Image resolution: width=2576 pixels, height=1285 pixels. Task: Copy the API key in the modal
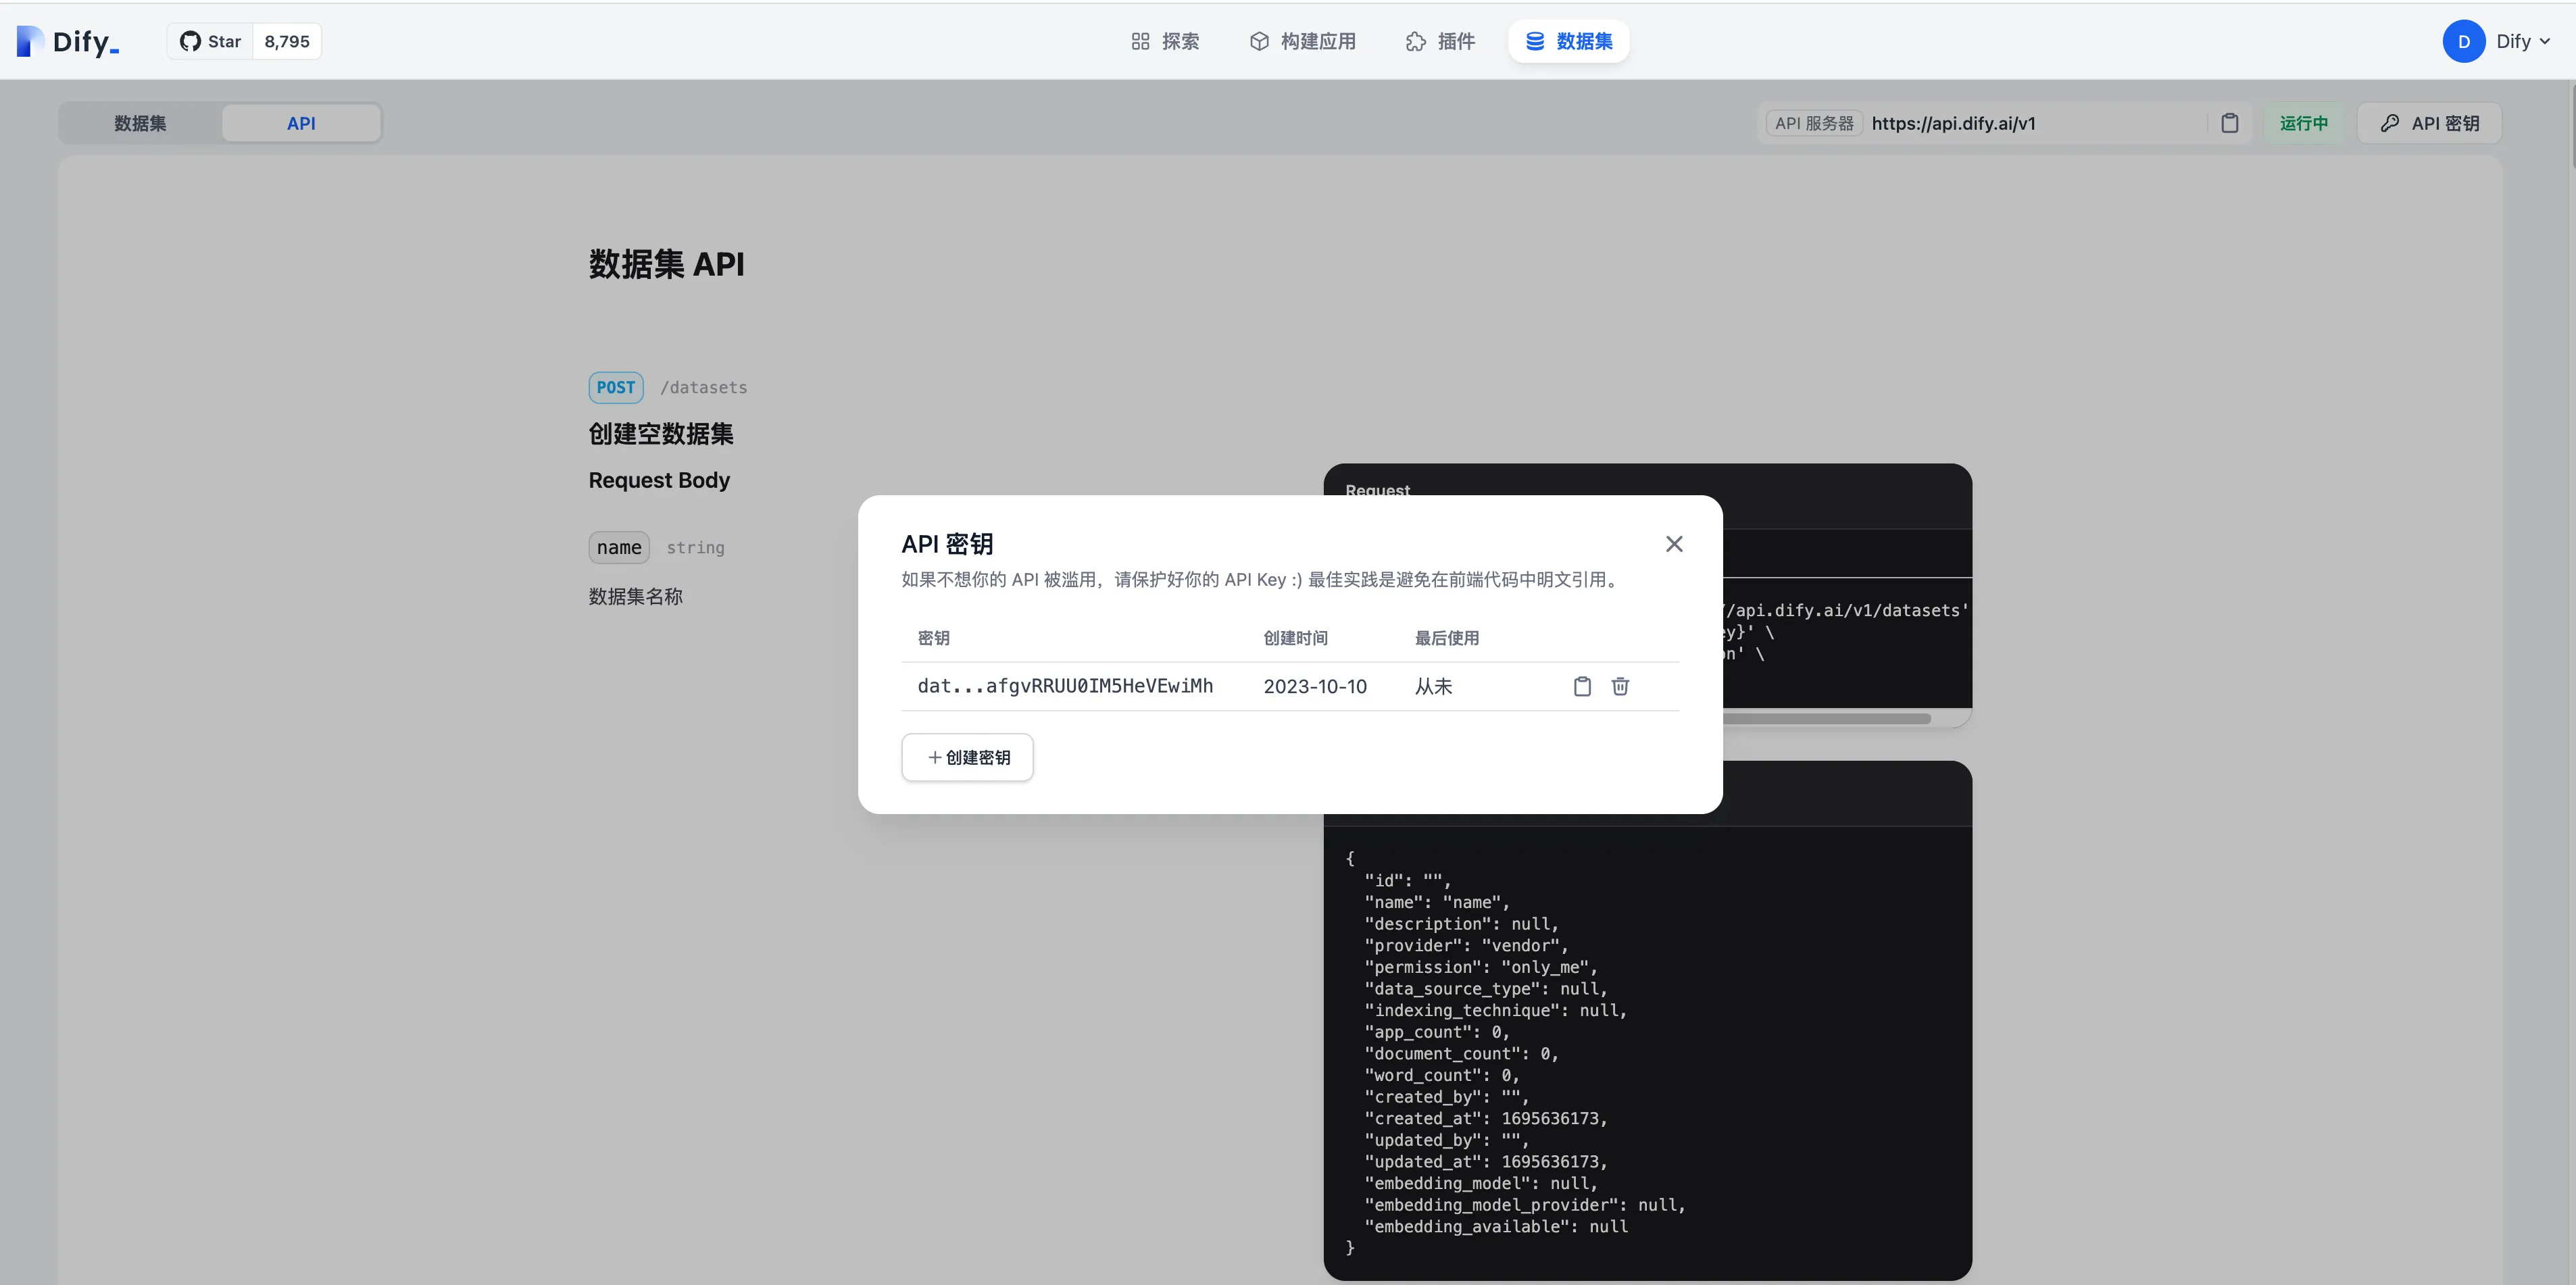(1582, 686)
